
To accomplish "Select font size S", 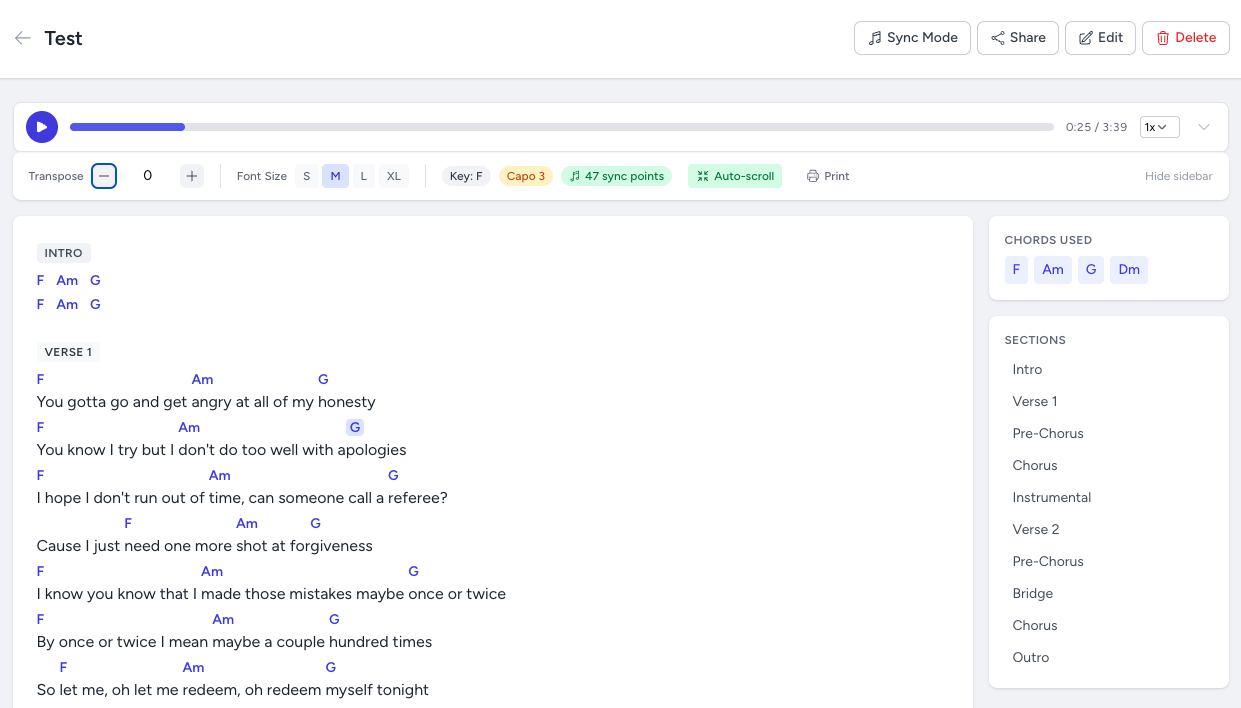I will pyautogui.click(x=306, y=175).
